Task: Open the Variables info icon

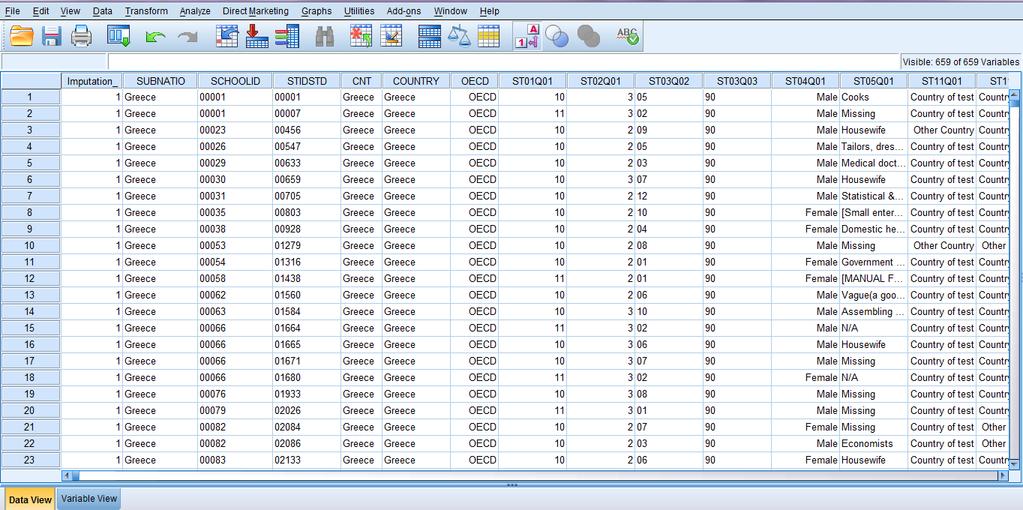Action: 287,36
